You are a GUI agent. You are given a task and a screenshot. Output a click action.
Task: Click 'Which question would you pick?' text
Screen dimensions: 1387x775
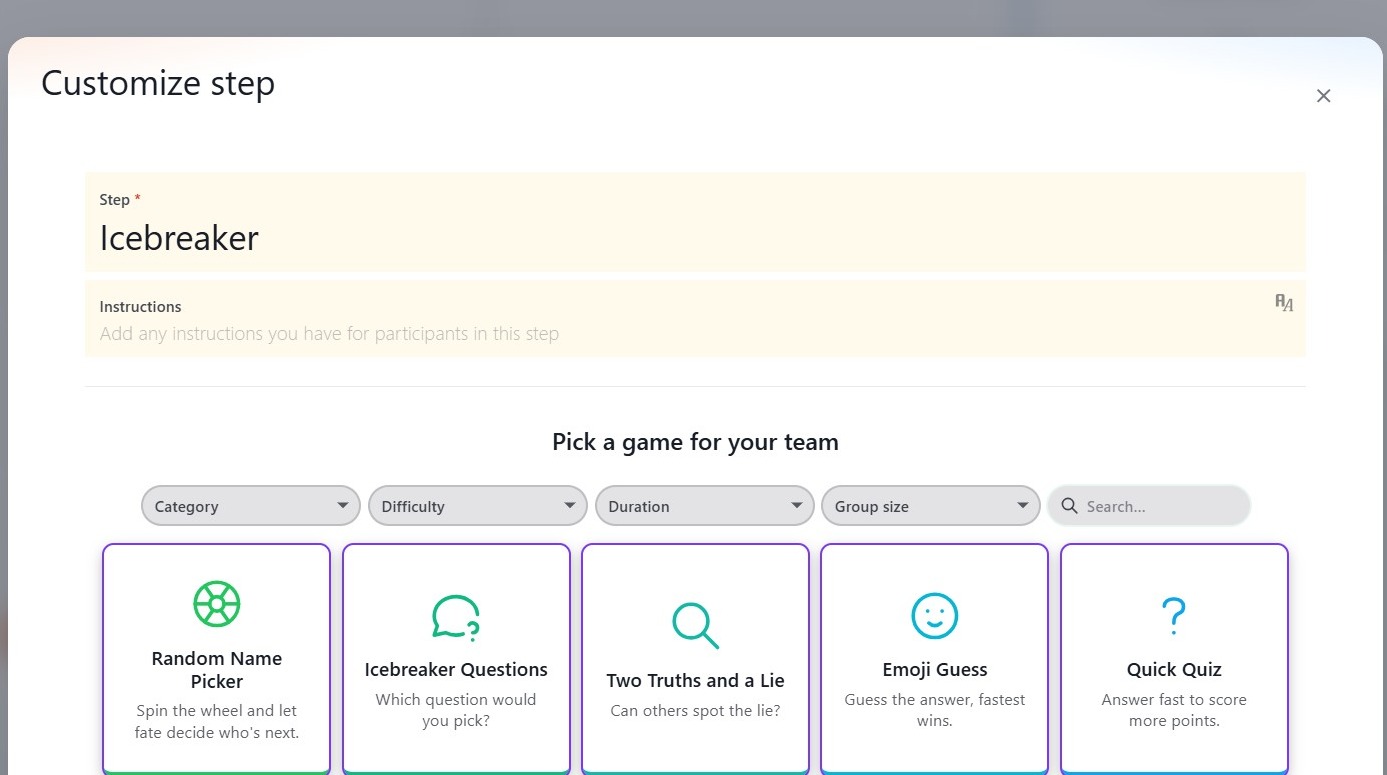click(x=456, y=710)
